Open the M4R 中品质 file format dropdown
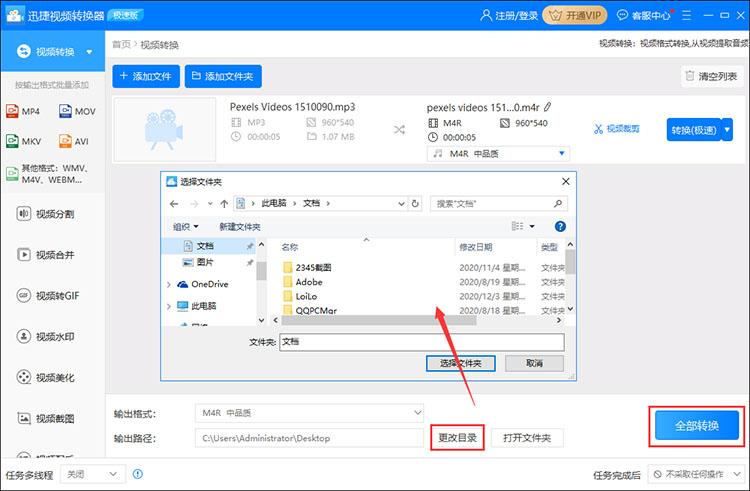 click(x=498, y=153)
